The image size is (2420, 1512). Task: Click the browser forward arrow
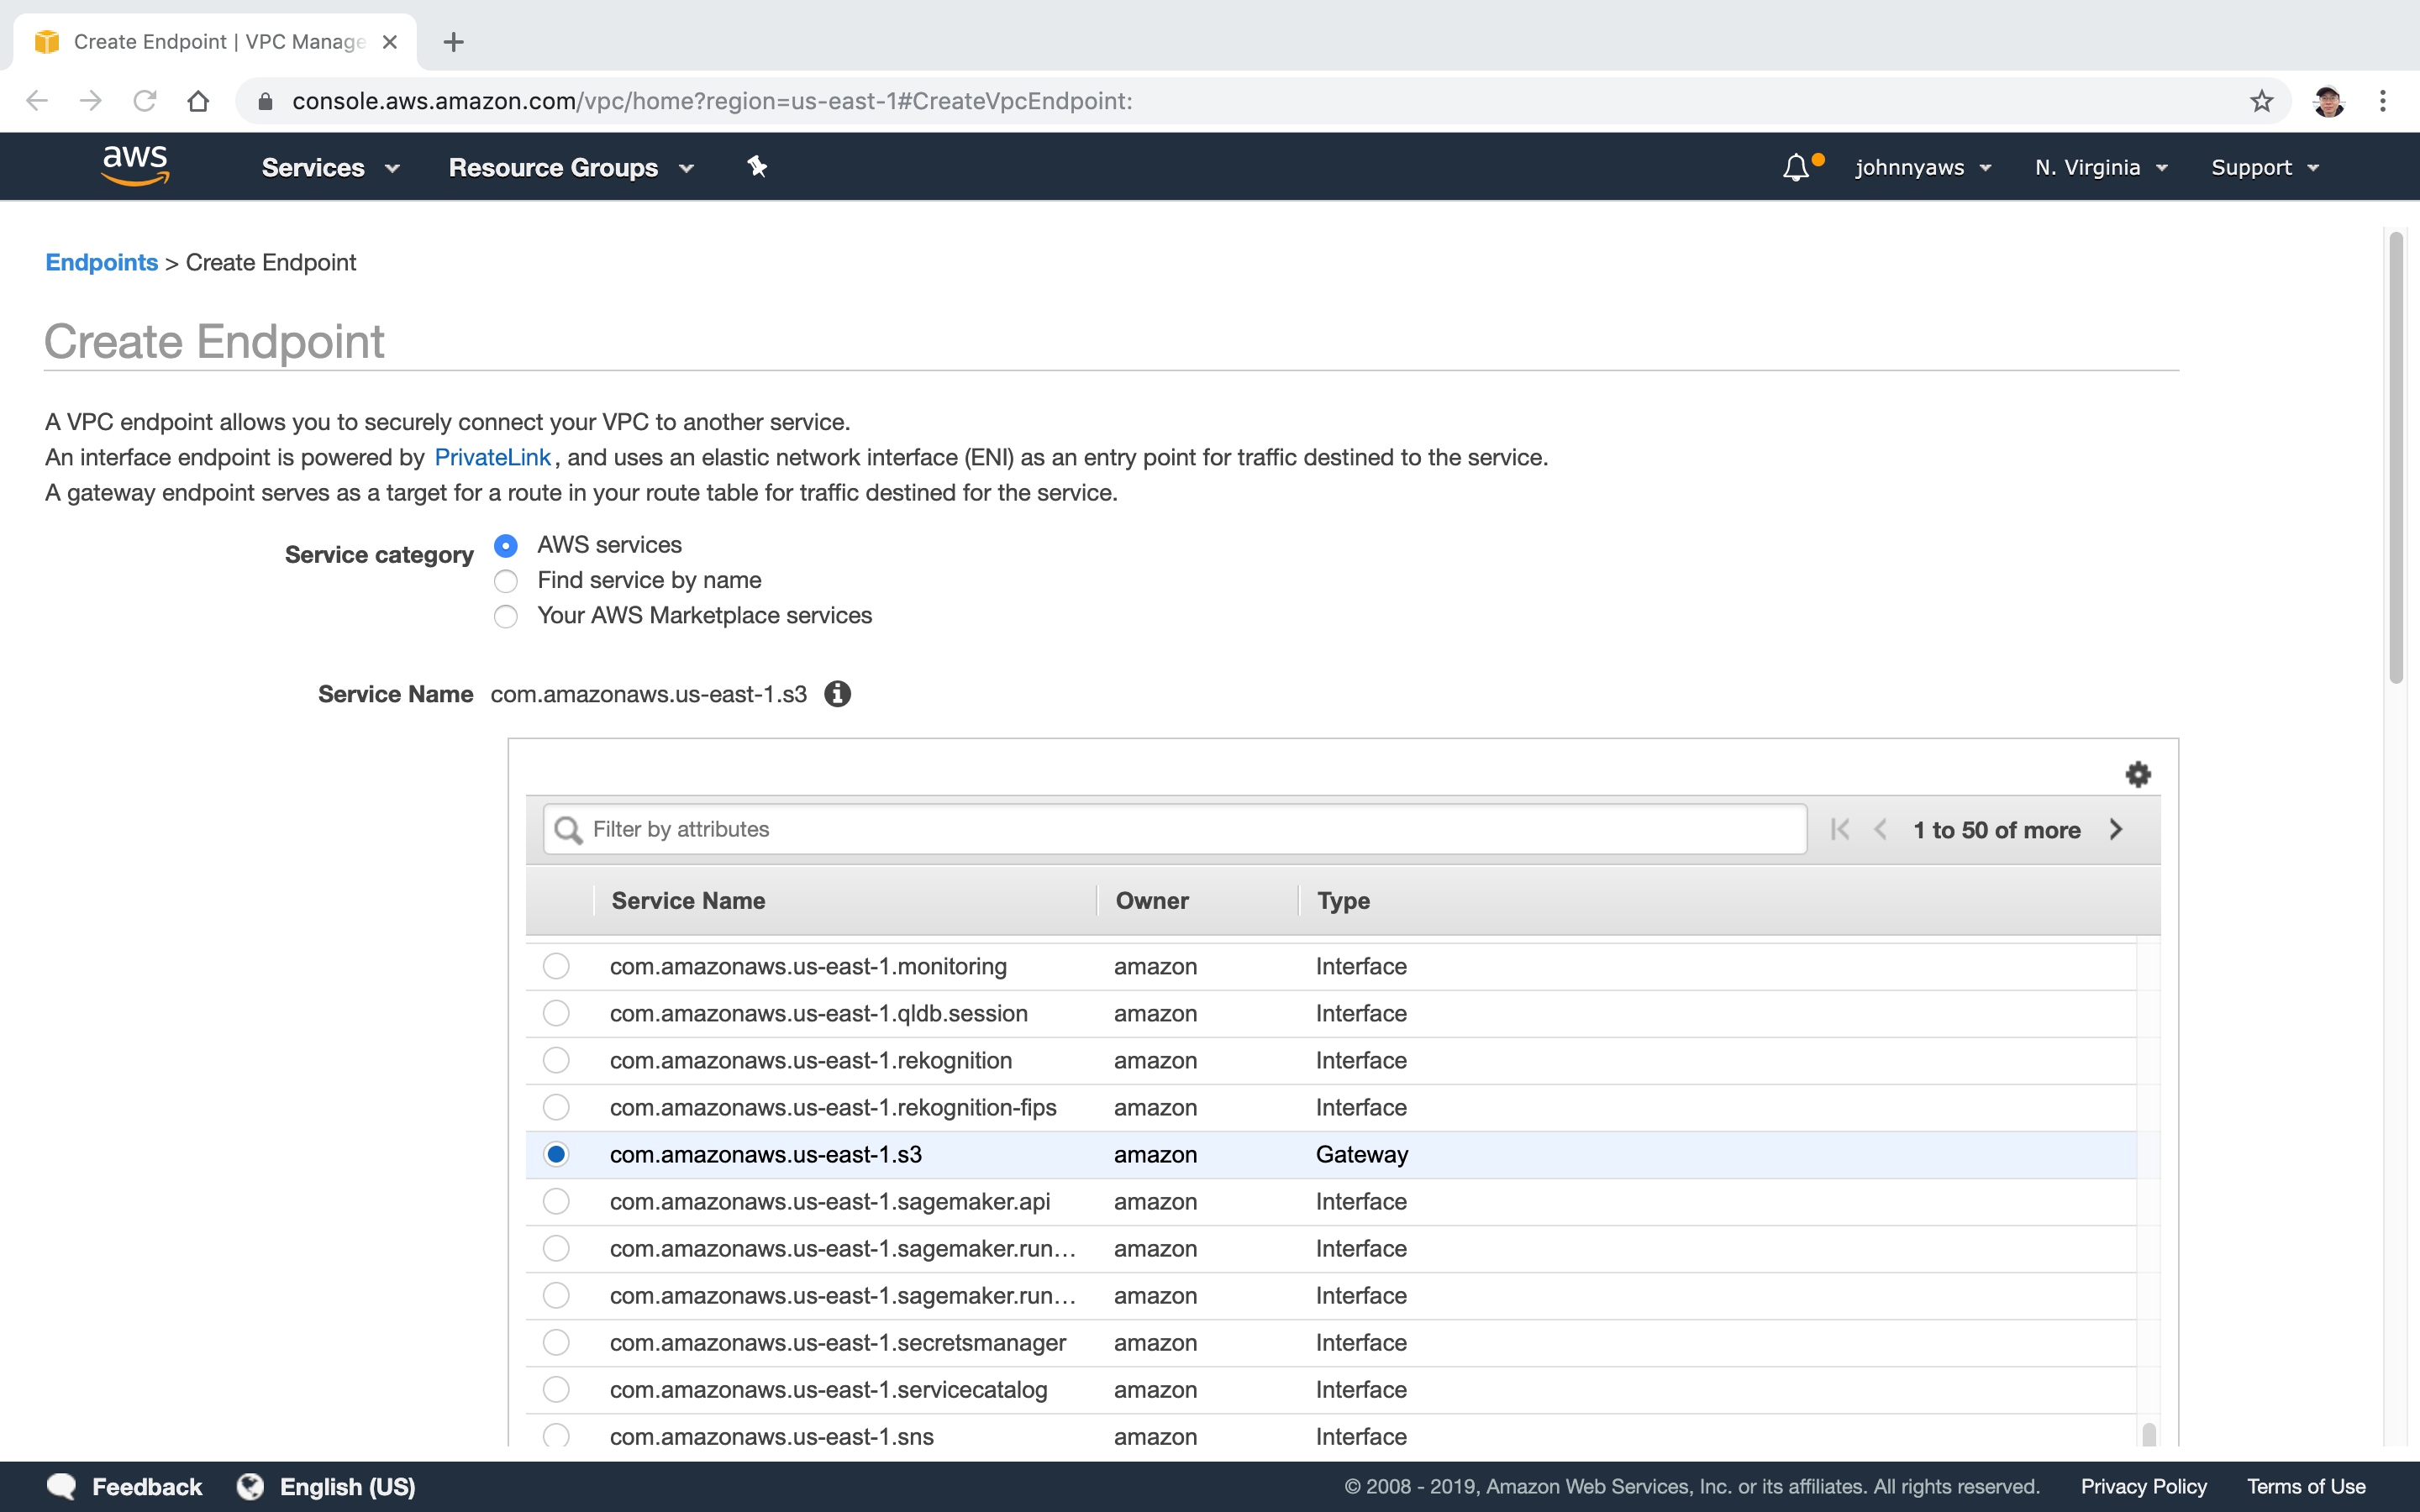pos(91,101)
